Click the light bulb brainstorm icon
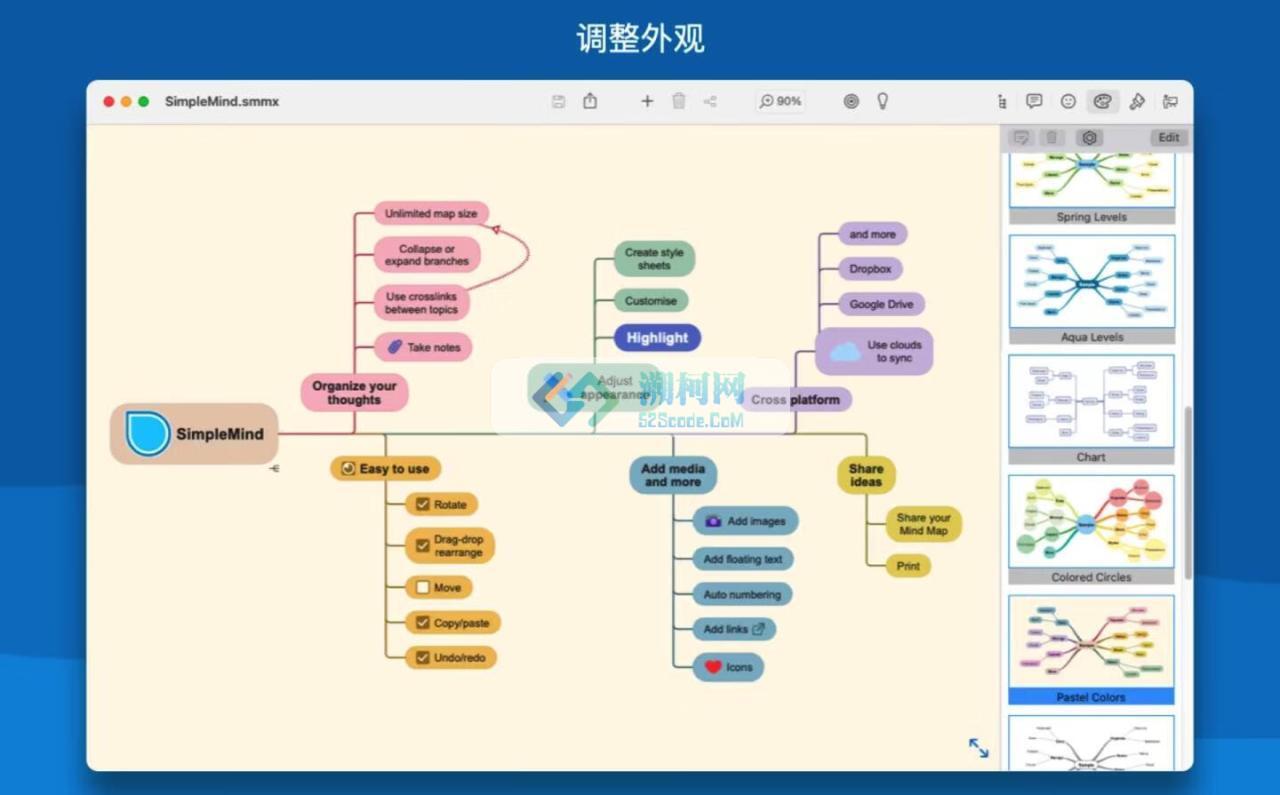This screenshot has height=795, width=1280. pyautogui.click(x=883, y=101)
